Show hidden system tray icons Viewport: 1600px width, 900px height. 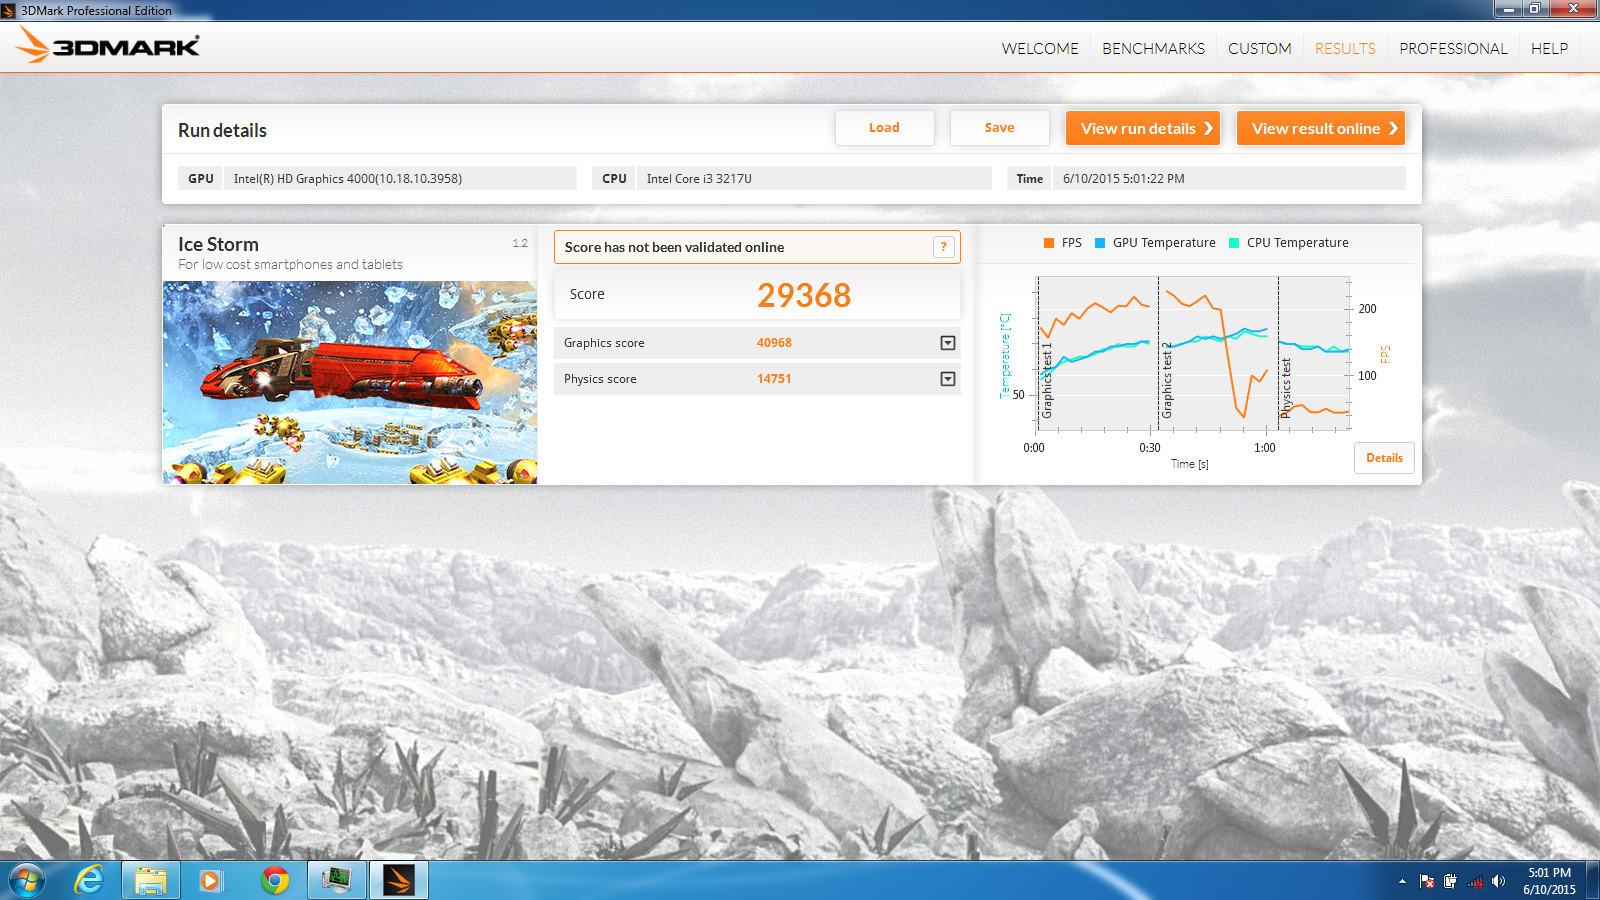[x=1402, y=881]
